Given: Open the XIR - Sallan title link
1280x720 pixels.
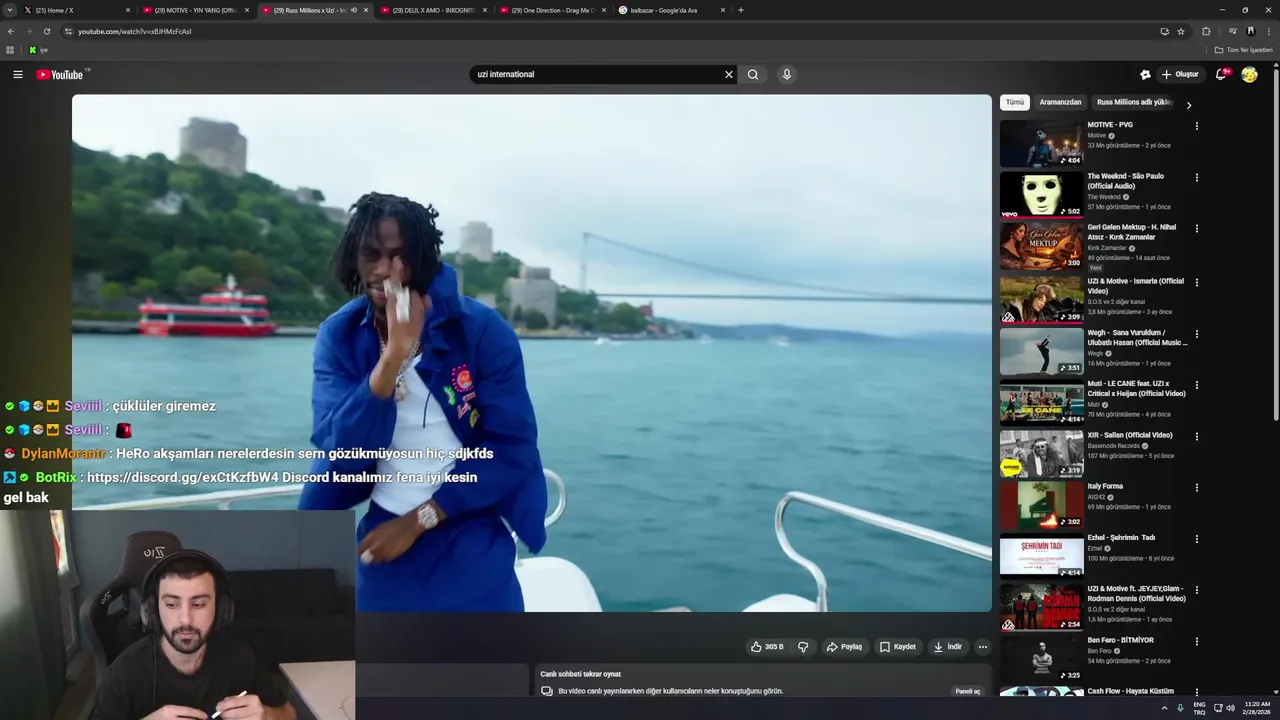Looking at the screenshot, I should (1130, 435).
